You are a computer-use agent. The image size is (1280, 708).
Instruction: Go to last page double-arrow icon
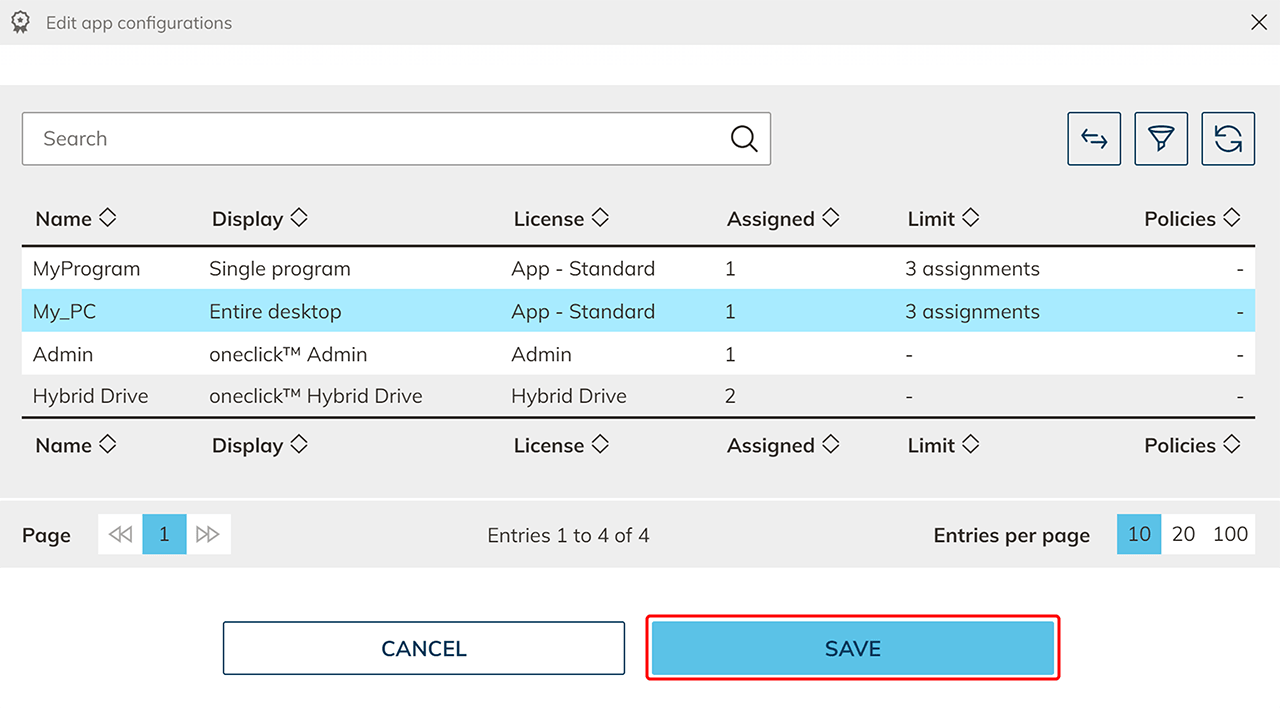click(x=208, y=535)
